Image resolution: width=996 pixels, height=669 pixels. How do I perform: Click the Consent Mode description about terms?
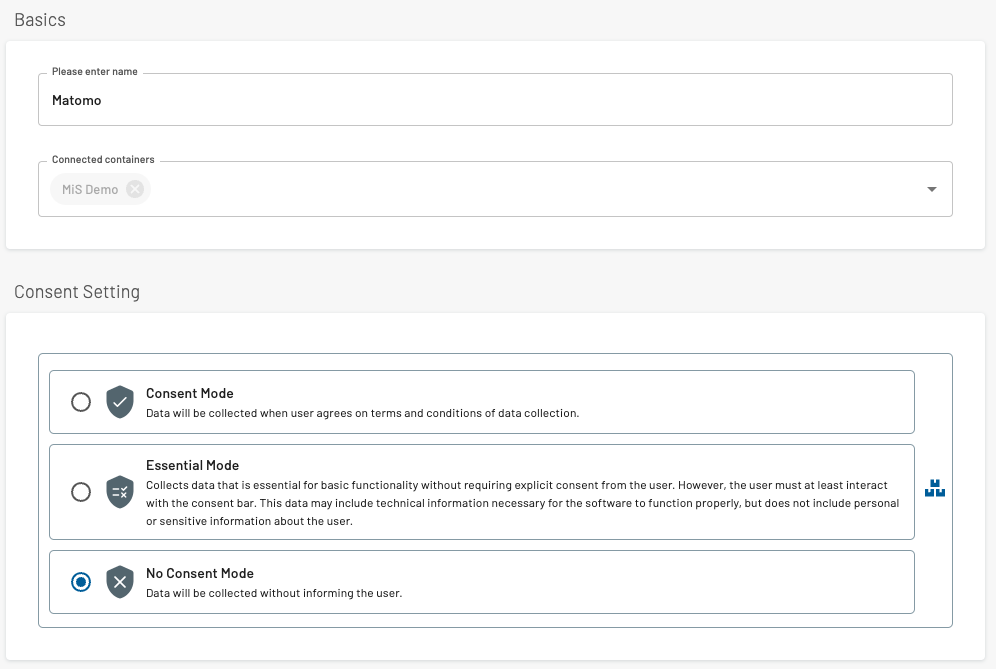[362, 413]
